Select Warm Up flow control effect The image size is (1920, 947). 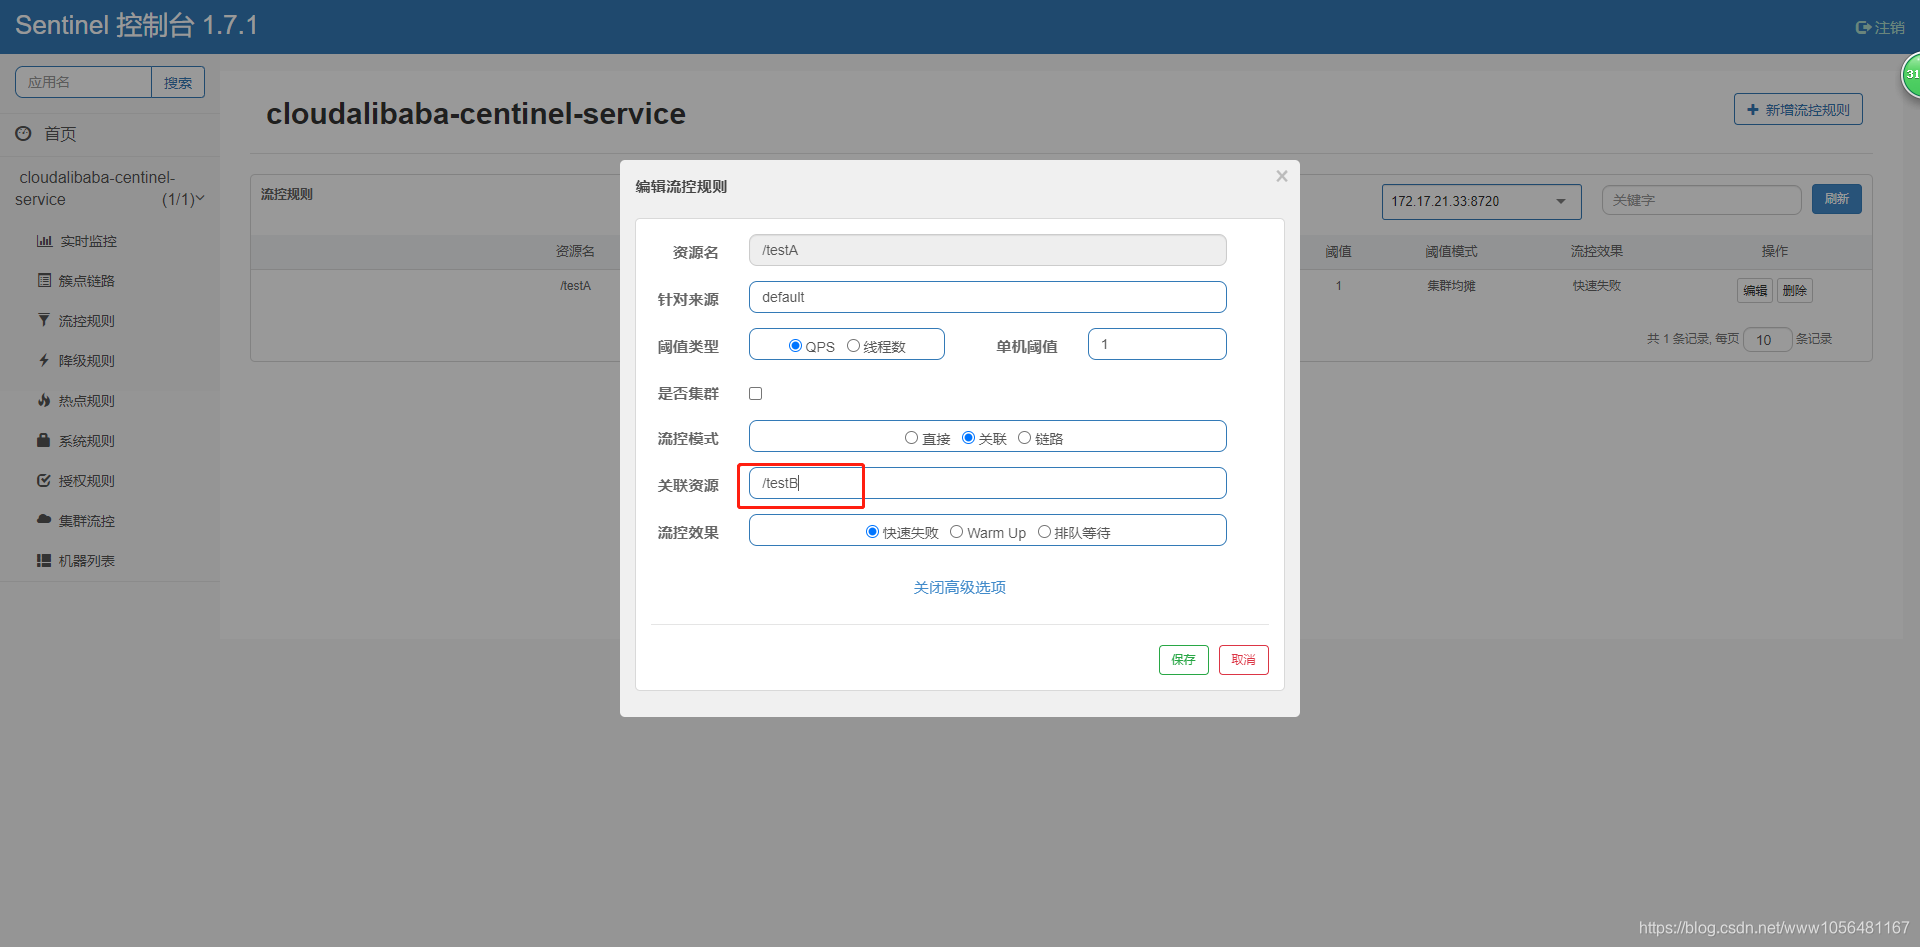click(x=956, y=532)
